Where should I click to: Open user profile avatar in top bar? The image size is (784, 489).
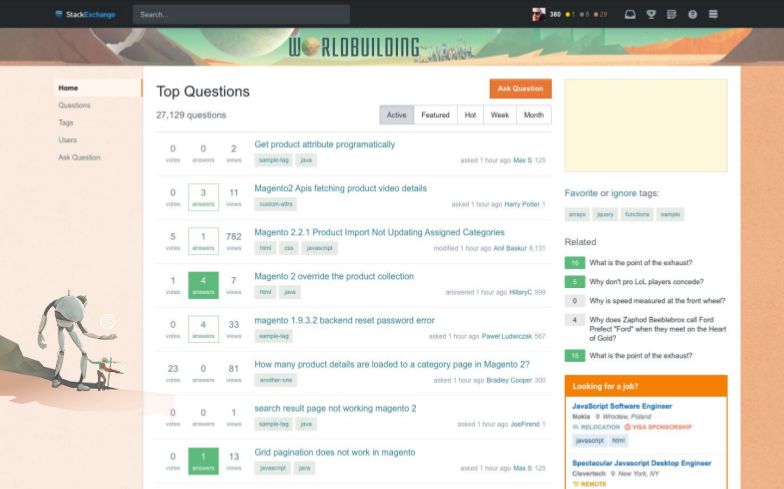[x=538, y=14]
